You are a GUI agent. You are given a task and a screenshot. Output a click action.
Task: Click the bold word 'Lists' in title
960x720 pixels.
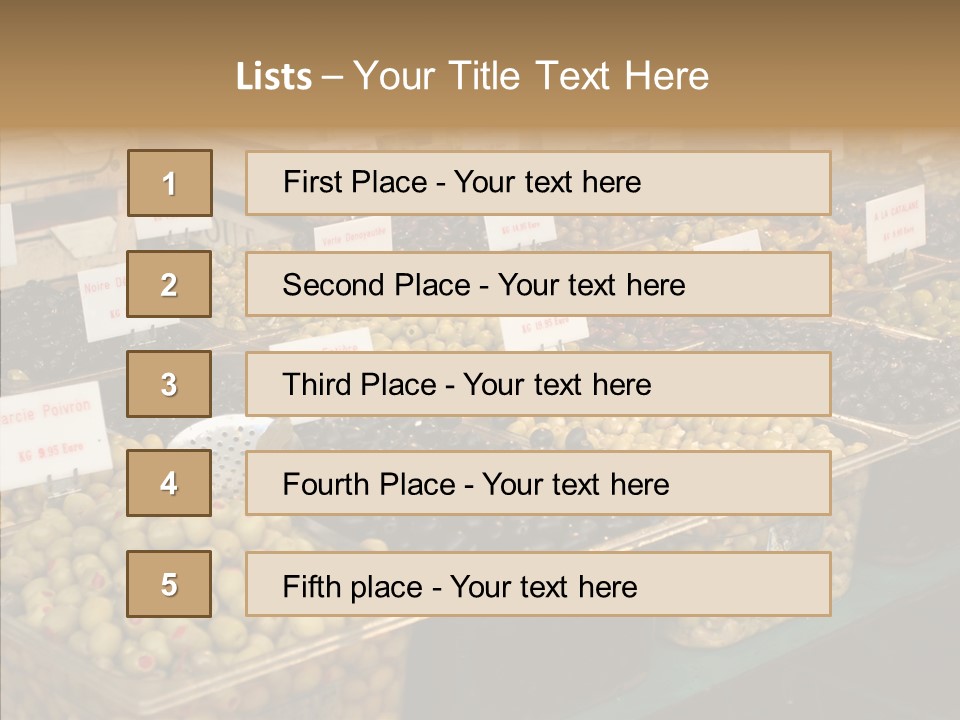[274, 76]
